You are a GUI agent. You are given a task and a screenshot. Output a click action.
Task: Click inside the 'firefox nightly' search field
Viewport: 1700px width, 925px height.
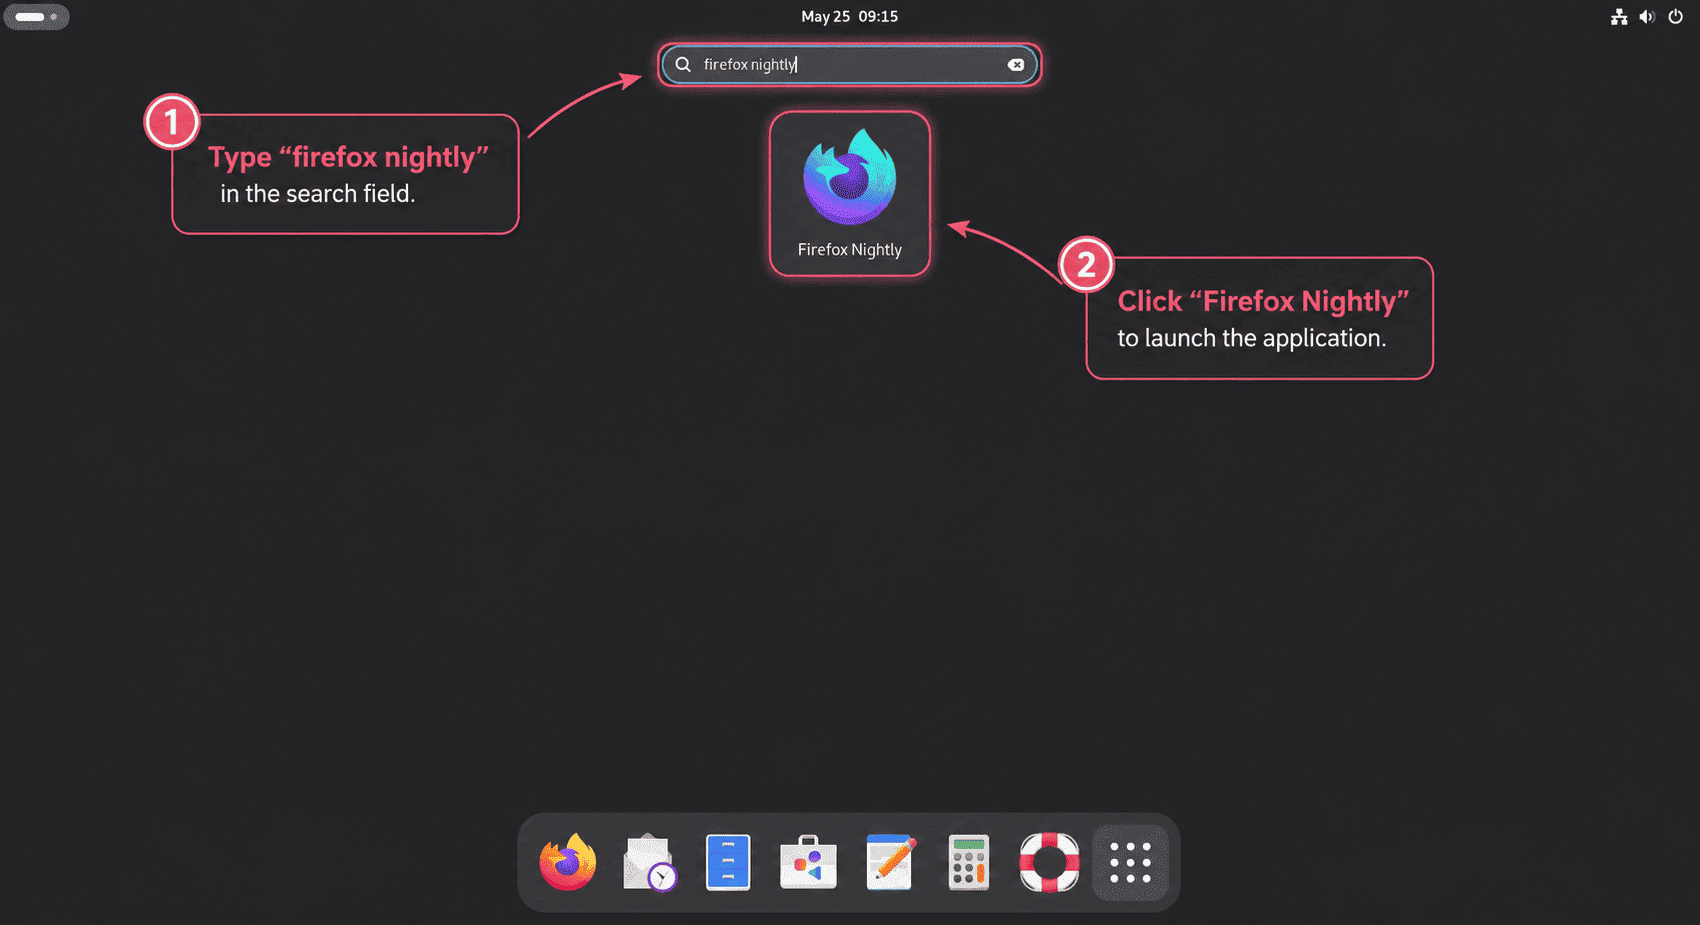tap(849, 64)
